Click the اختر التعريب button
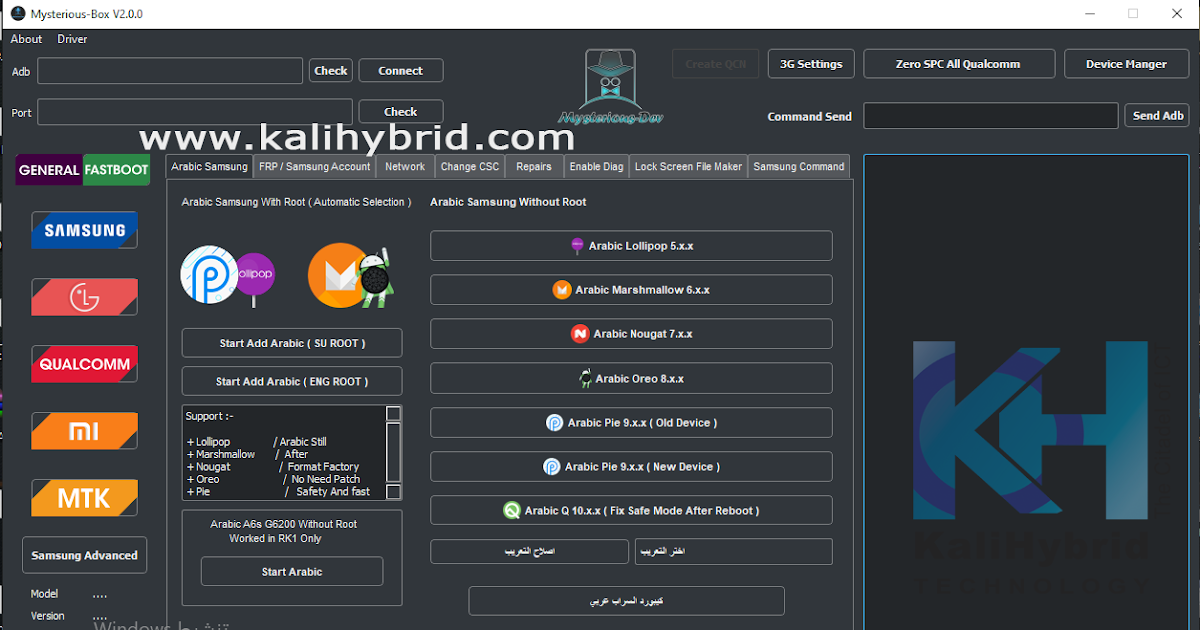The height and width of the screenshot is (630, 1200). coord(733,552)
